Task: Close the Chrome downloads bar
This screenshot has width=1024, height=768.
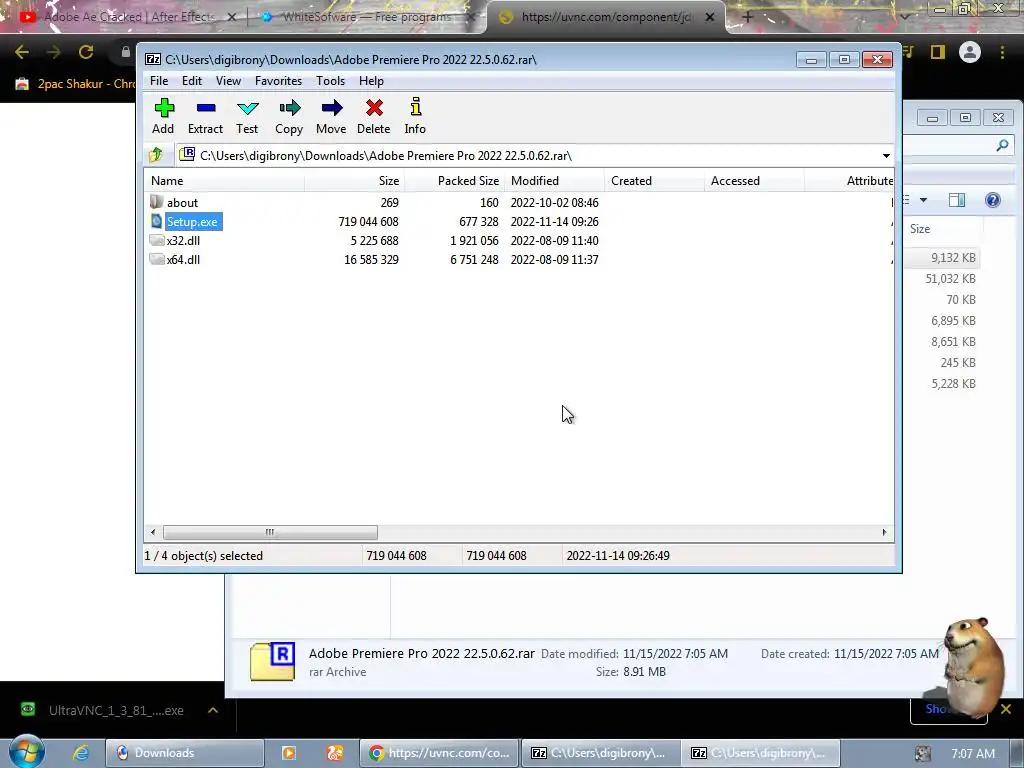Action: click(1006, 709)
